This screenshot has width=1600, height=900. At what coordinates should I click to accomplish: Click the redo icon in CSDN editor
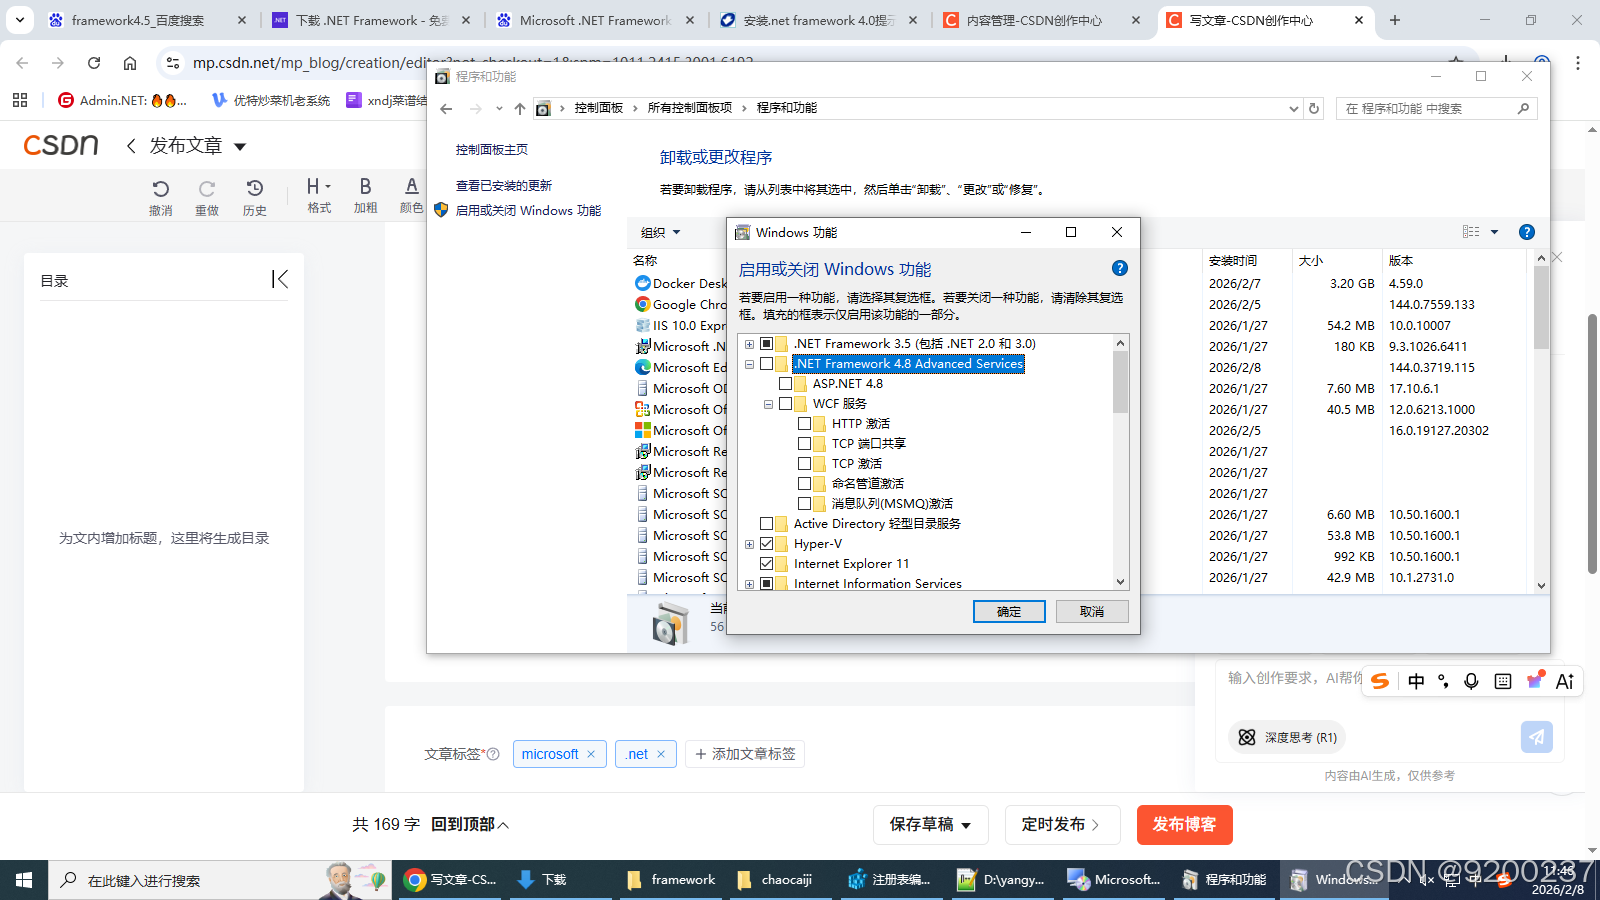207,189
